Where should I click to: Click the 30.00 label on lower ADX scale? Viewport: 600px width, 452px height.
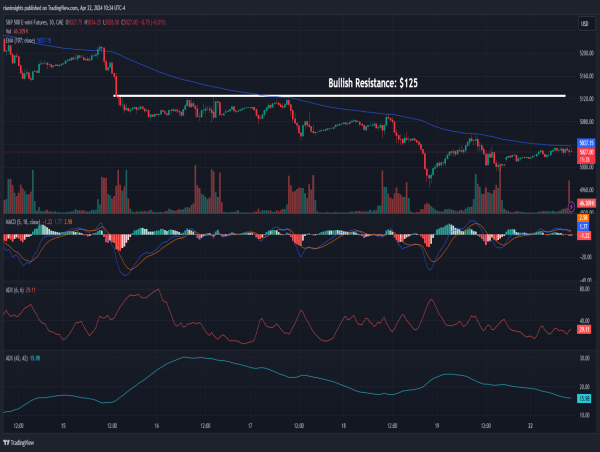(584, 358)
